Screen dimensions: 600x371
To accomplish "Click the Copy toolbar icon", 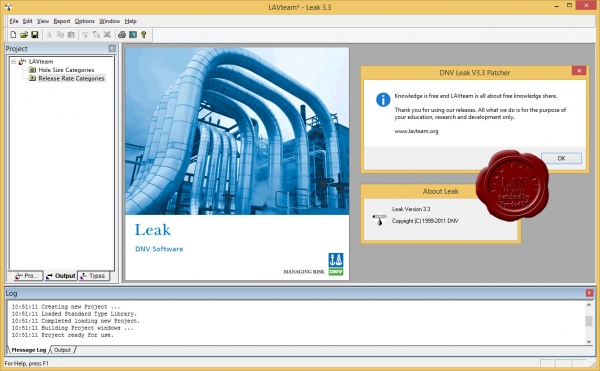I will 60,35.
